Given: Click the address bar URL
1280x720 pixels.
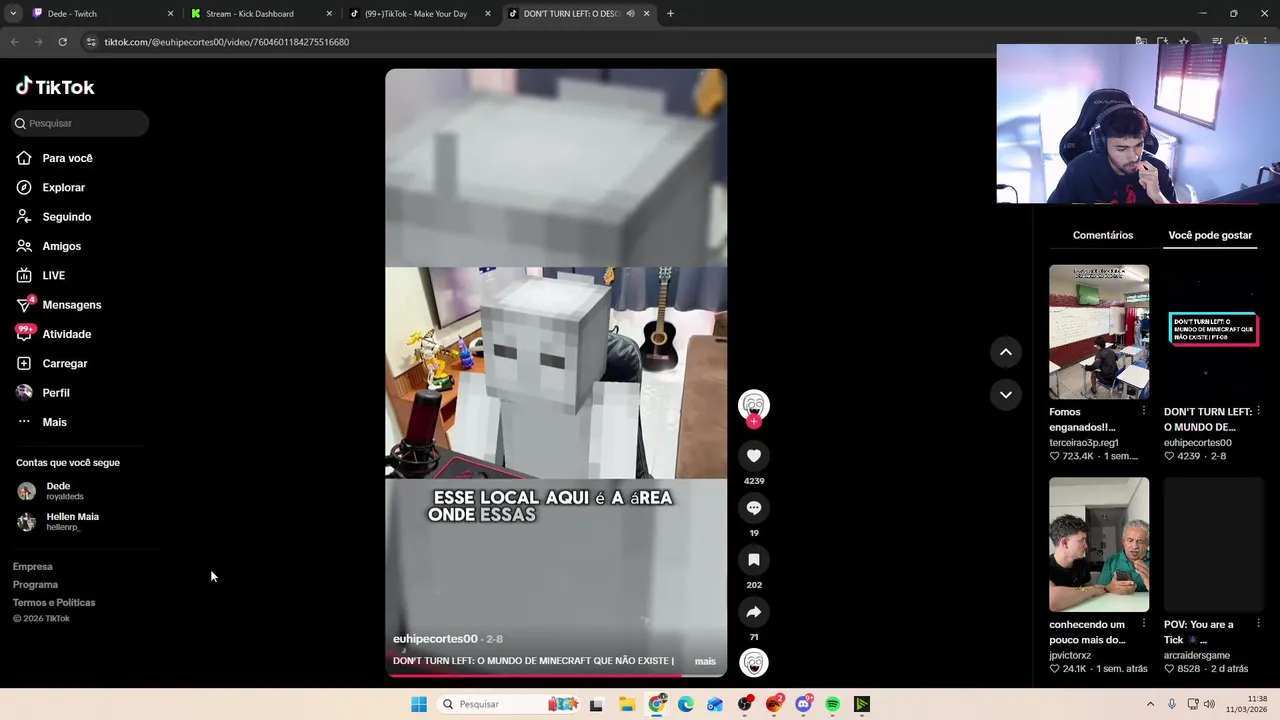Looking at the screenshot, I should click(x=227, y=42).
